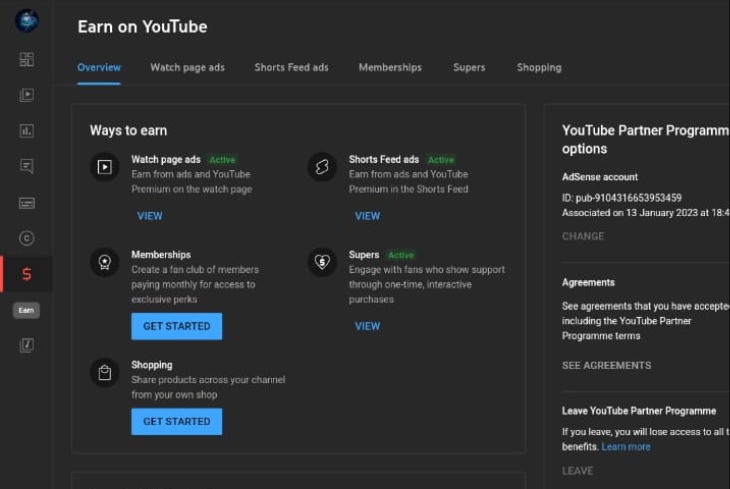Viewport: 730px width, 489px height.
Task: Select the Earn dollar sidebar icon
Action: (x=27, y=274)
